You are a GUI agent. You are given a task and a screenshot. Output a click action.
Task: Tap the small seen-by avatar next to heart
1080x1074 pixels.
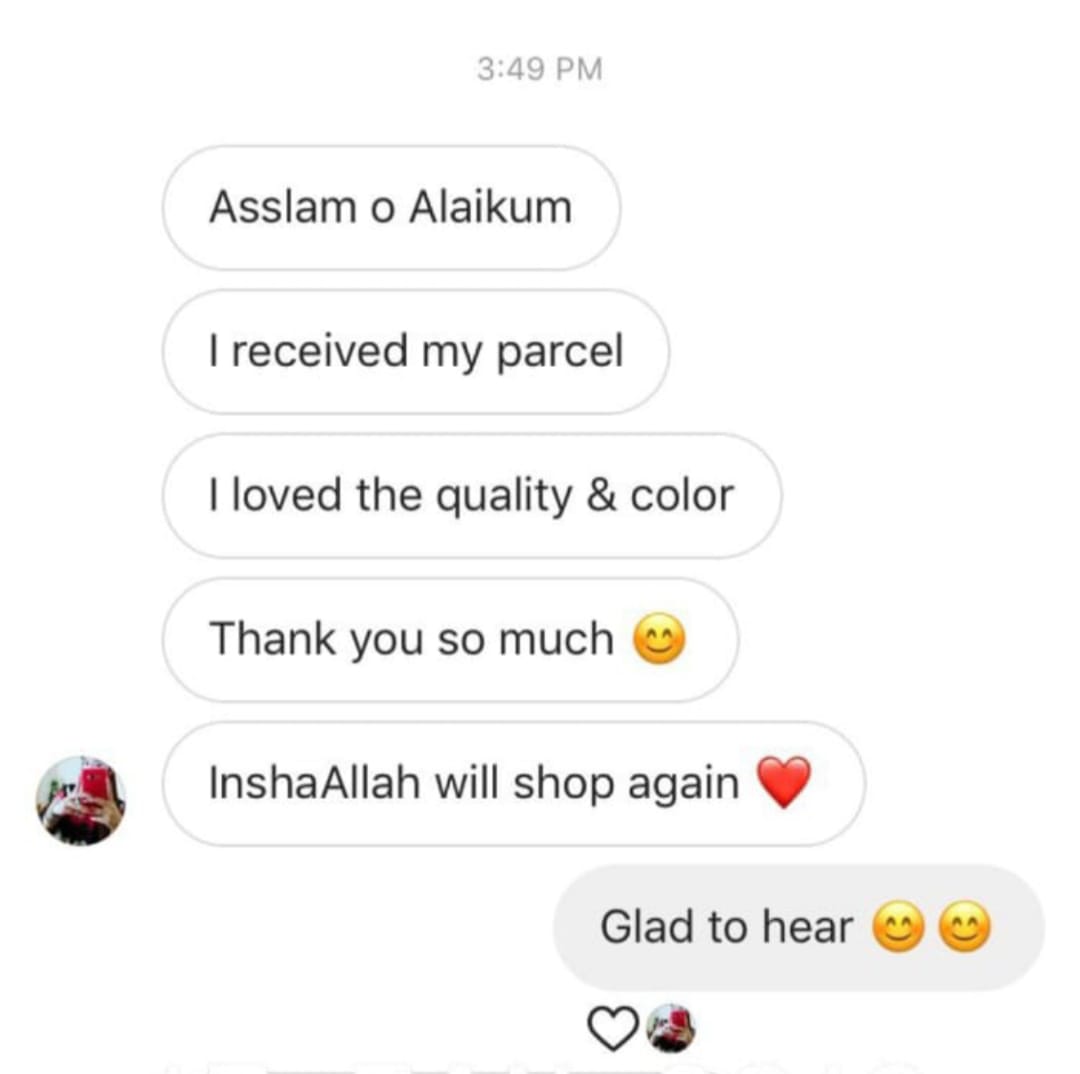(x=671, y=1029)
